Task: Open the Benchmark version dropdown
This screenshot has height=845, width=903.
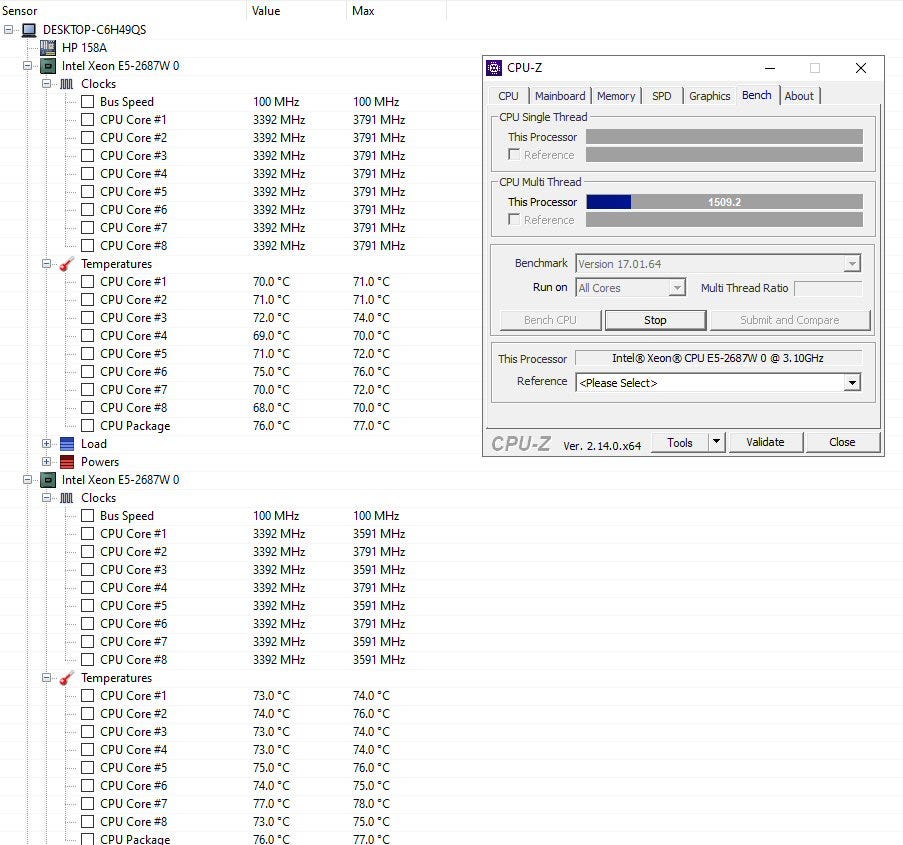Action: coord(852,264)
